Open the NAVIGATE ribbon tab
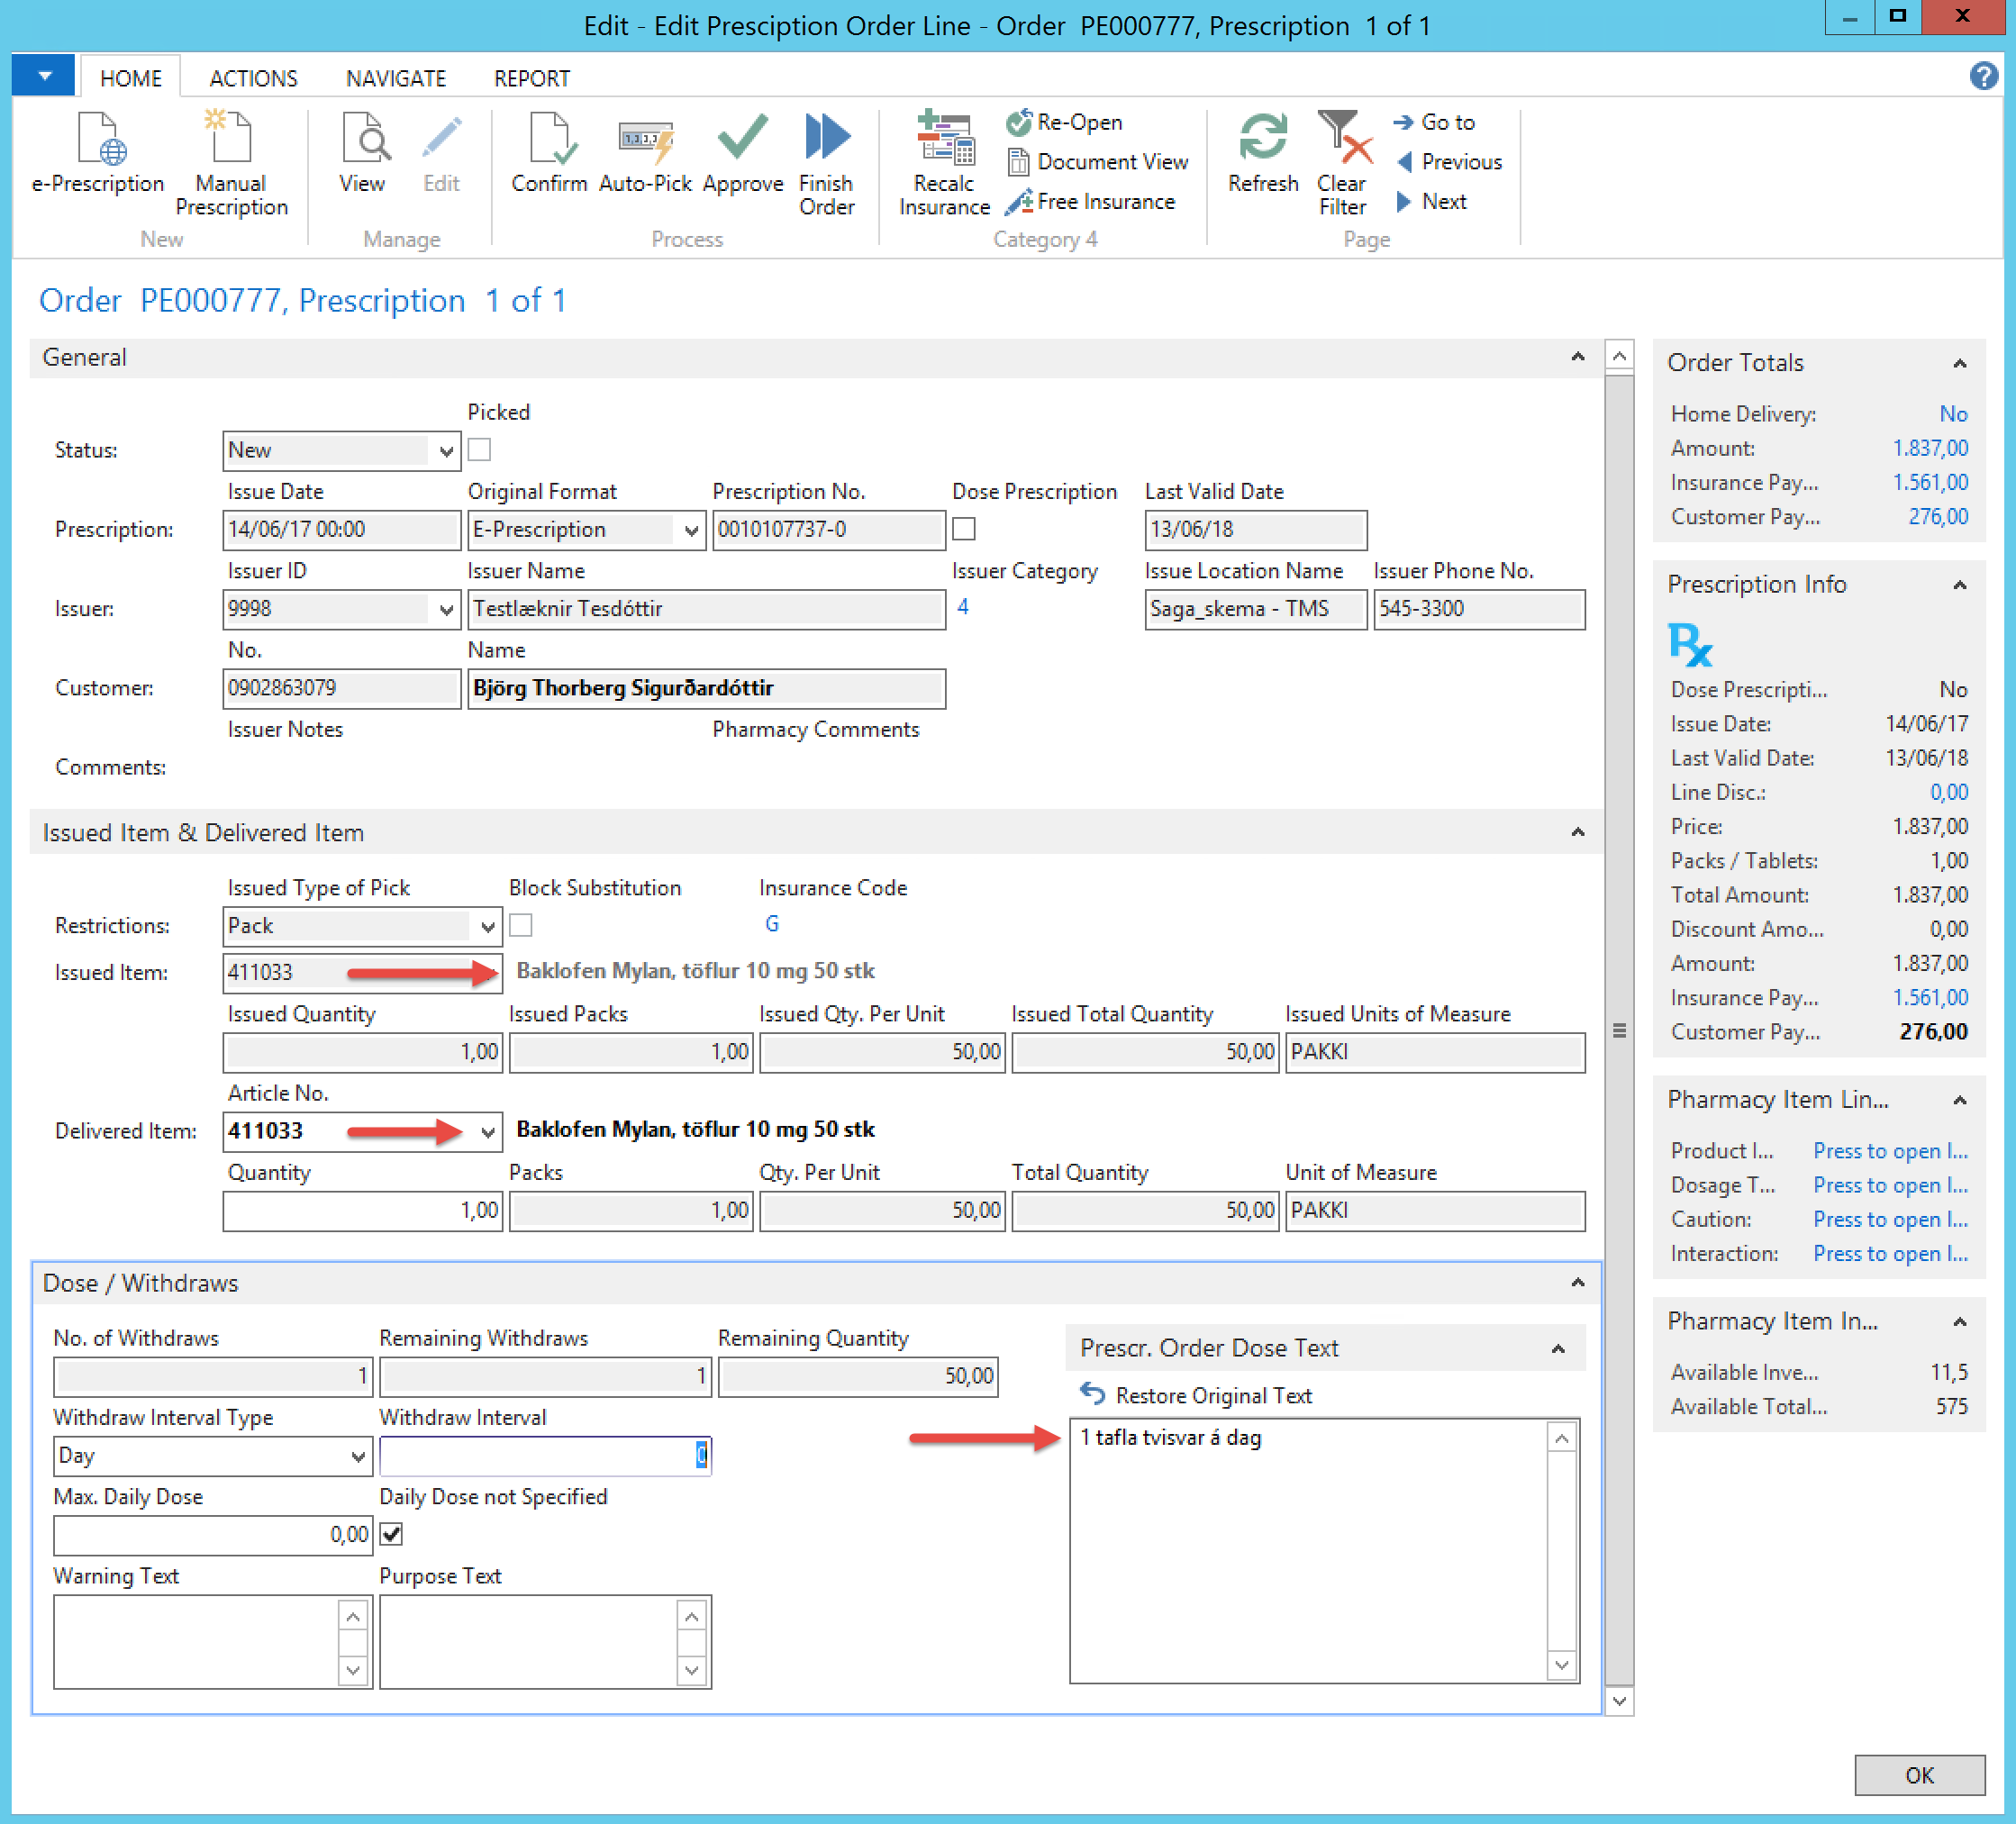The height and width of the screenshot is (1824, 2016). (395, 78)
